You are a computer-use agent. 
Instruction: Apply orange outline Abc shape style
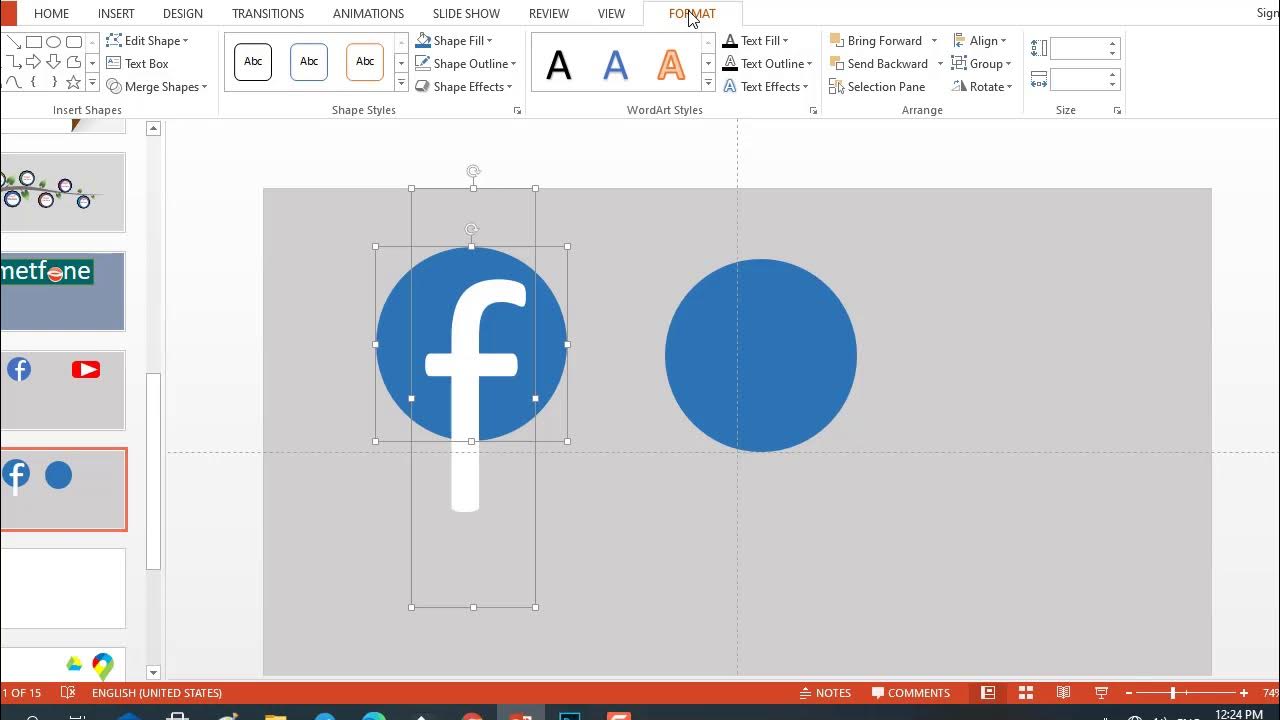365,62
